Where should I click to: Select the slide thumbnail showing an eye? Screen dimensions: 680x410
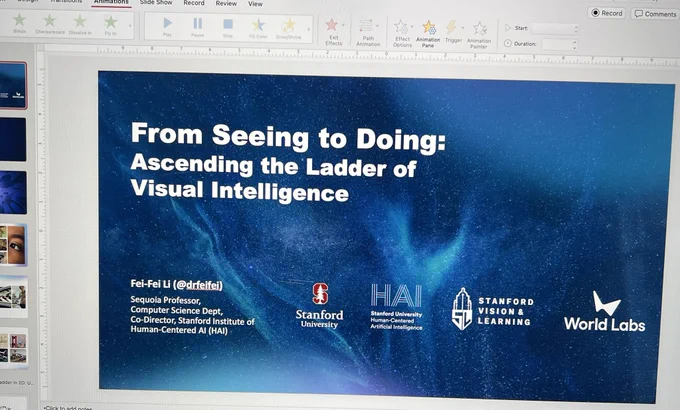pyautogui.click(x=13, y=245)
